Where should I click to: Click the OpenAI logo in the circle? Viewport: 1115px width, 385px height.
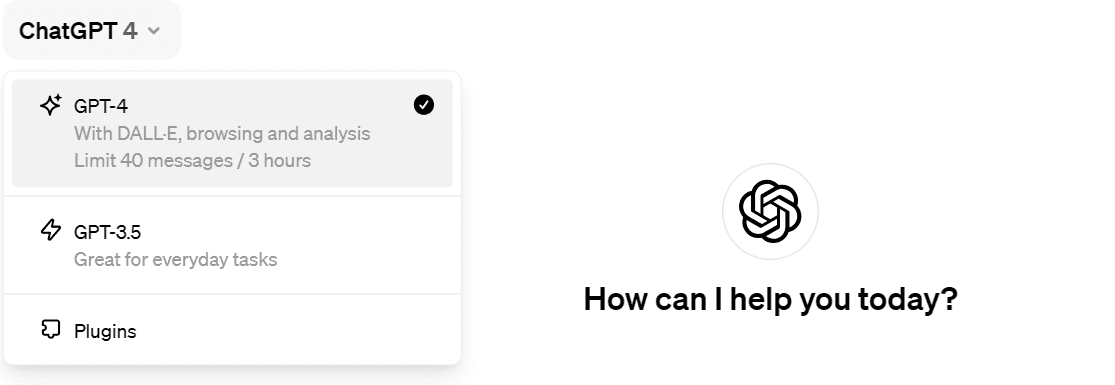770,211
